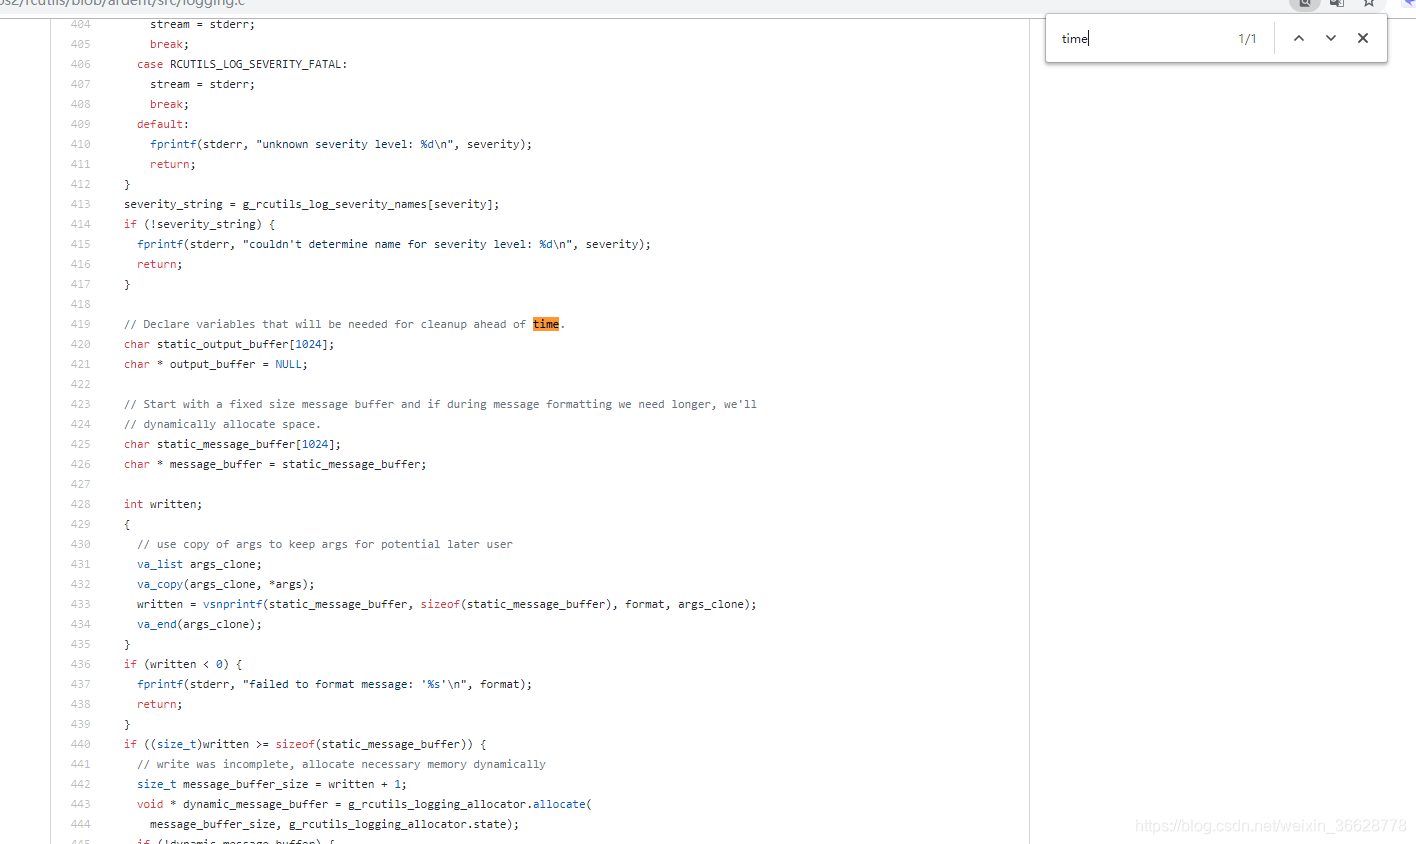Screen dimensions: 1416x844
Task: Select line number 406
Action: point(80,64)
